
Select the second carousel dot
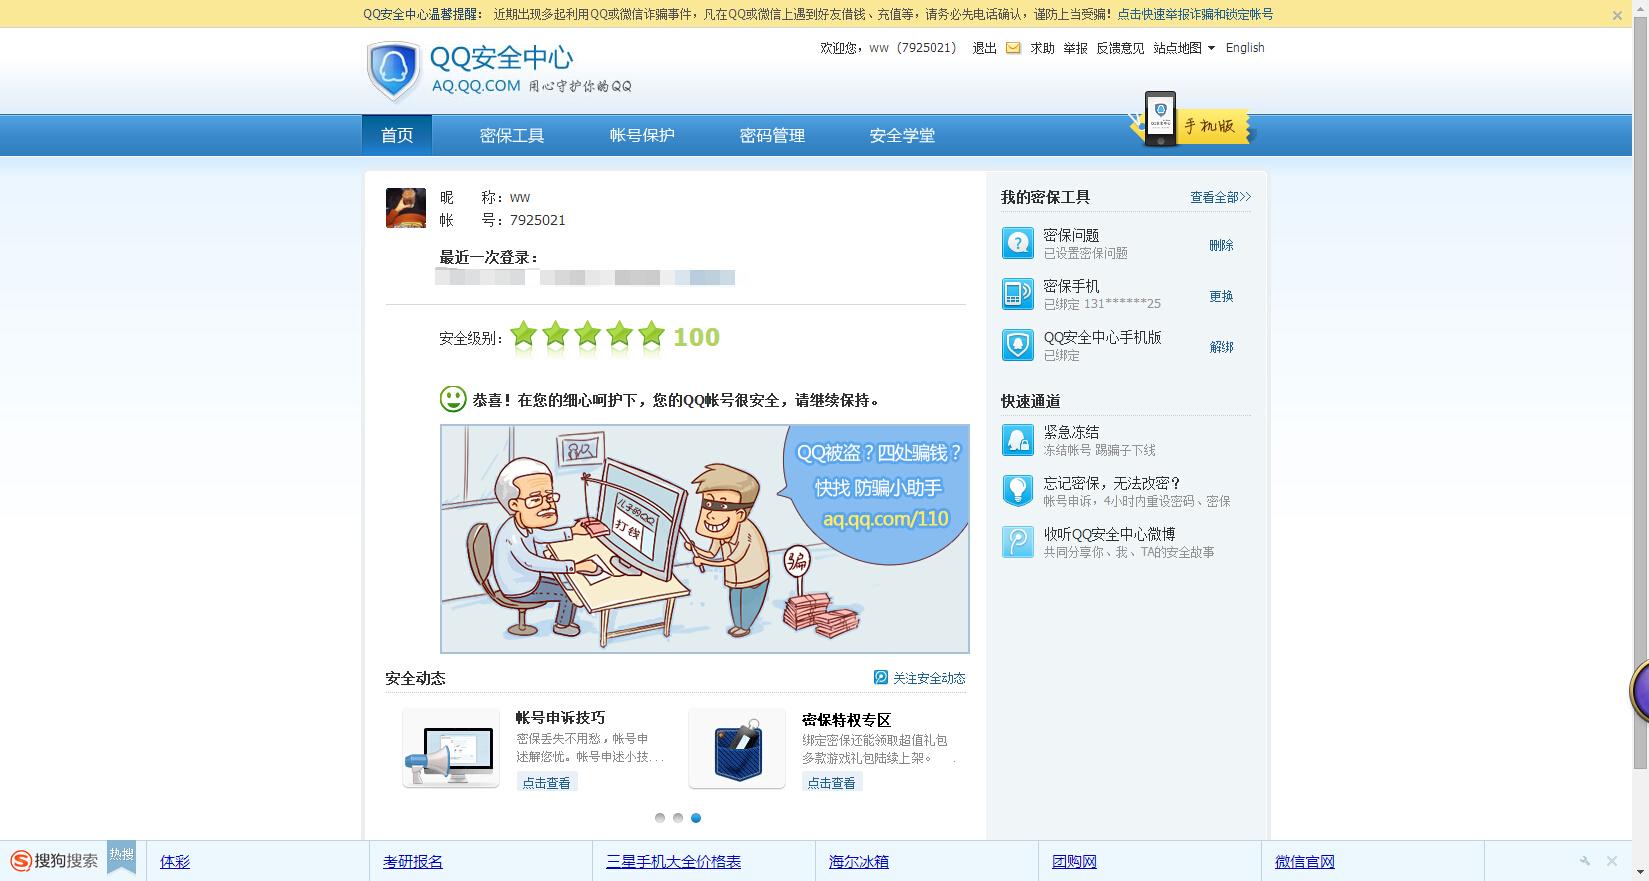click(x=678, y=818)
